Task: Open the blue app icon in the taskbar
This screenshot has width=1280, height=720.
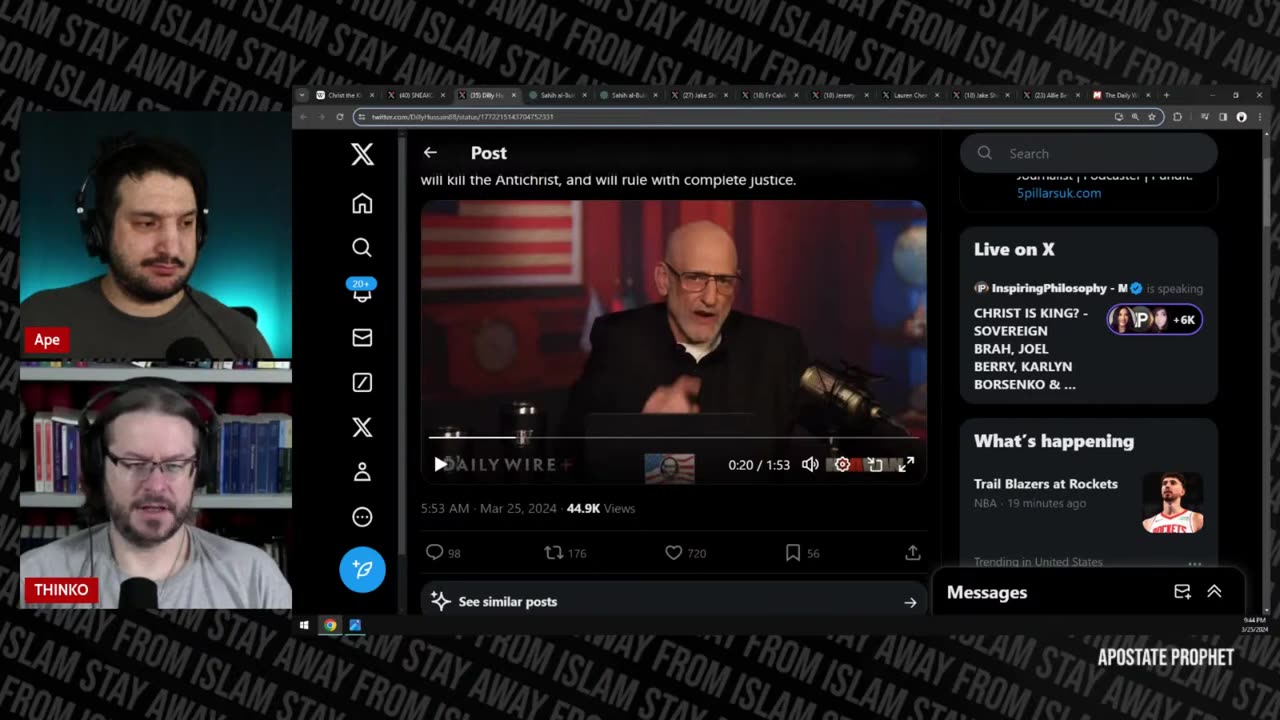Action: point(354,625)
